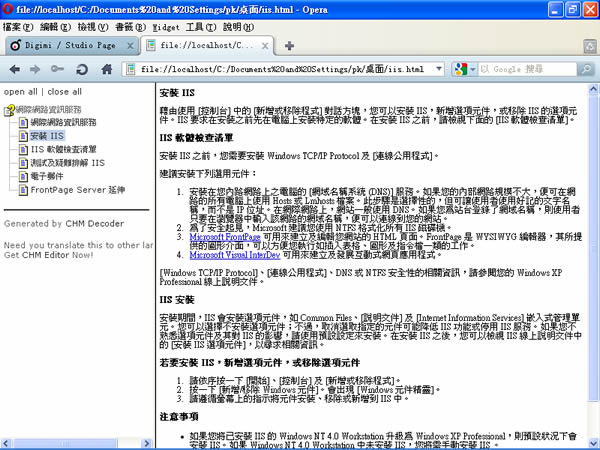The width and height of the screenshot is (600, 450).
Task: Click the magnifier search button
Action: coord(586,69)
